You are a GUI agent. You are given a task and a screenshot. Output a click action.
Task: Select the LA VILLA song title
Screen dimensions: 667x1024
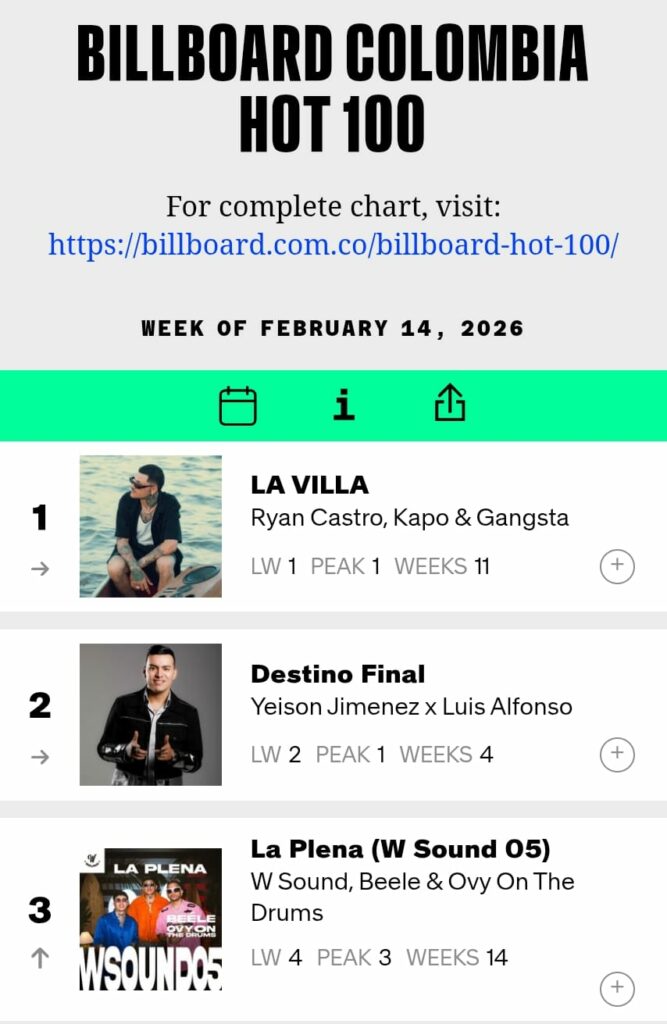[x=310, y=485]
